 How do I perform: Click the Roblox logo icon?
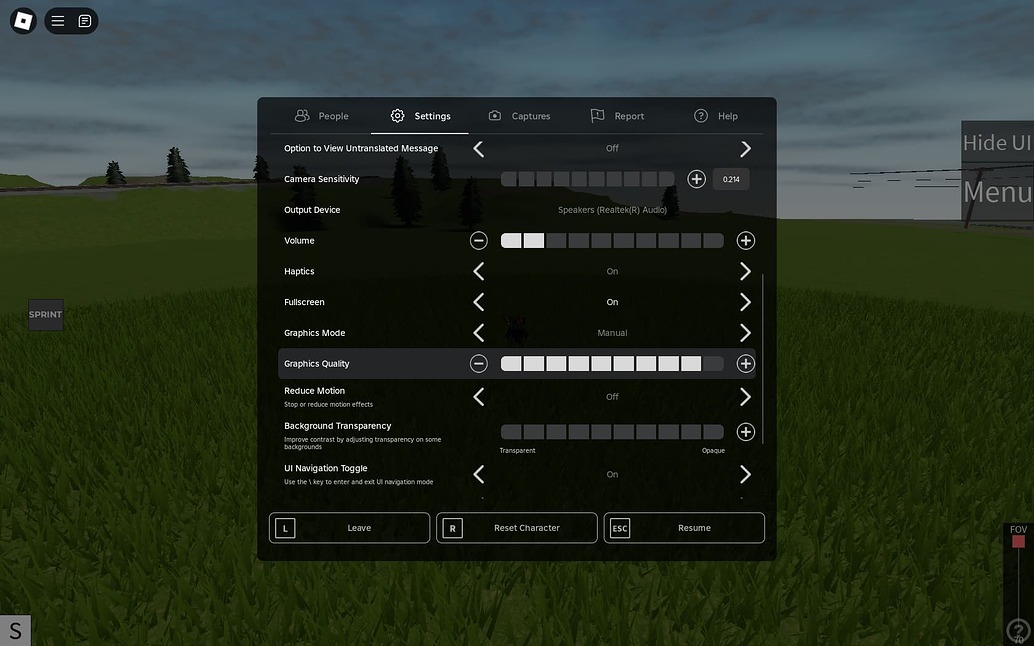21,20
